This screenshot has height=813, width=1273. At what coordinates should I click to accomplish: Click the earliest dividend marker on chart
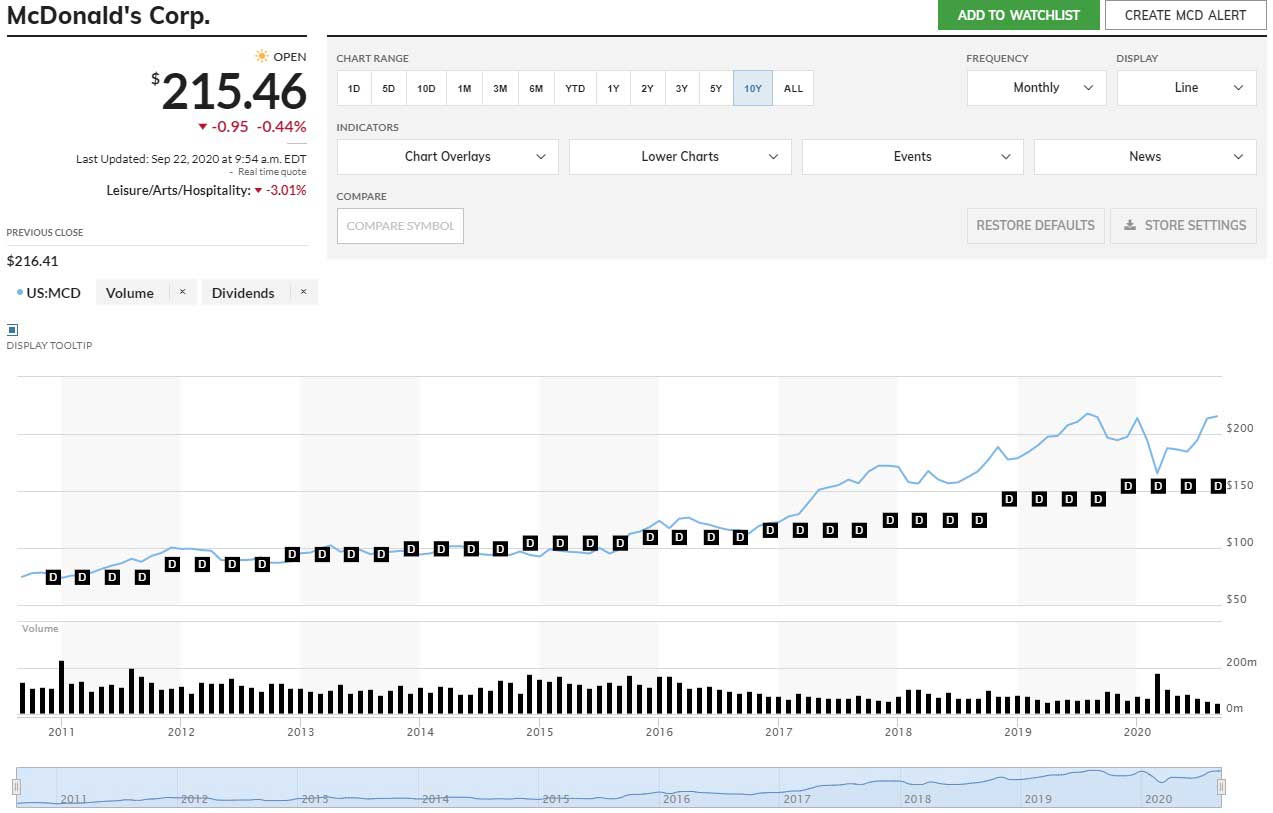tap(53, 577)
